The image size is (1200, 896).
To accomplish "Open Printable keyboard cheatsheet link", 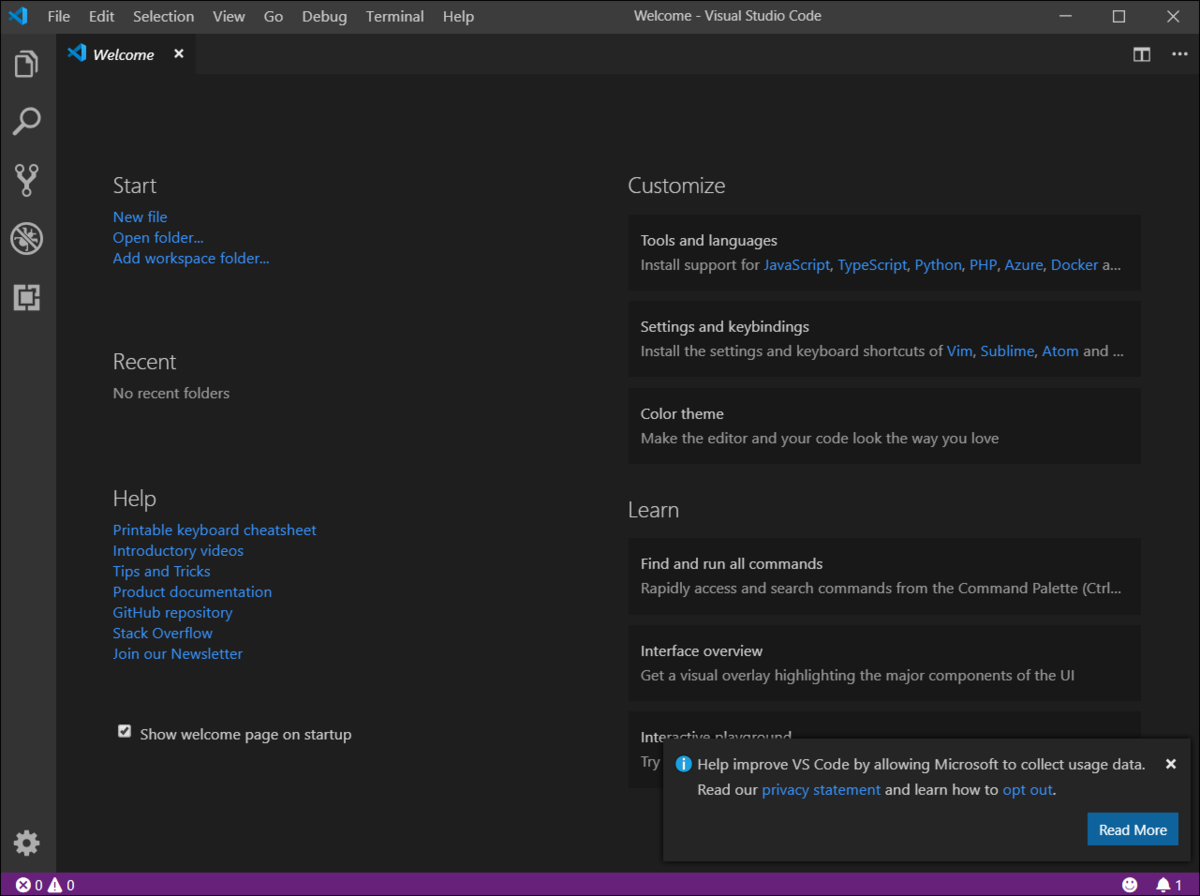I will coord(215,530).
